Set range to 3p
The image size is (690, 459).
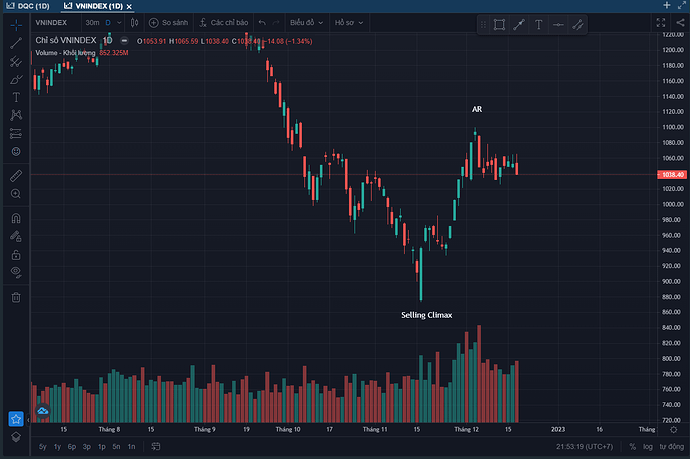pyautogui.click(x=87, y=447)
